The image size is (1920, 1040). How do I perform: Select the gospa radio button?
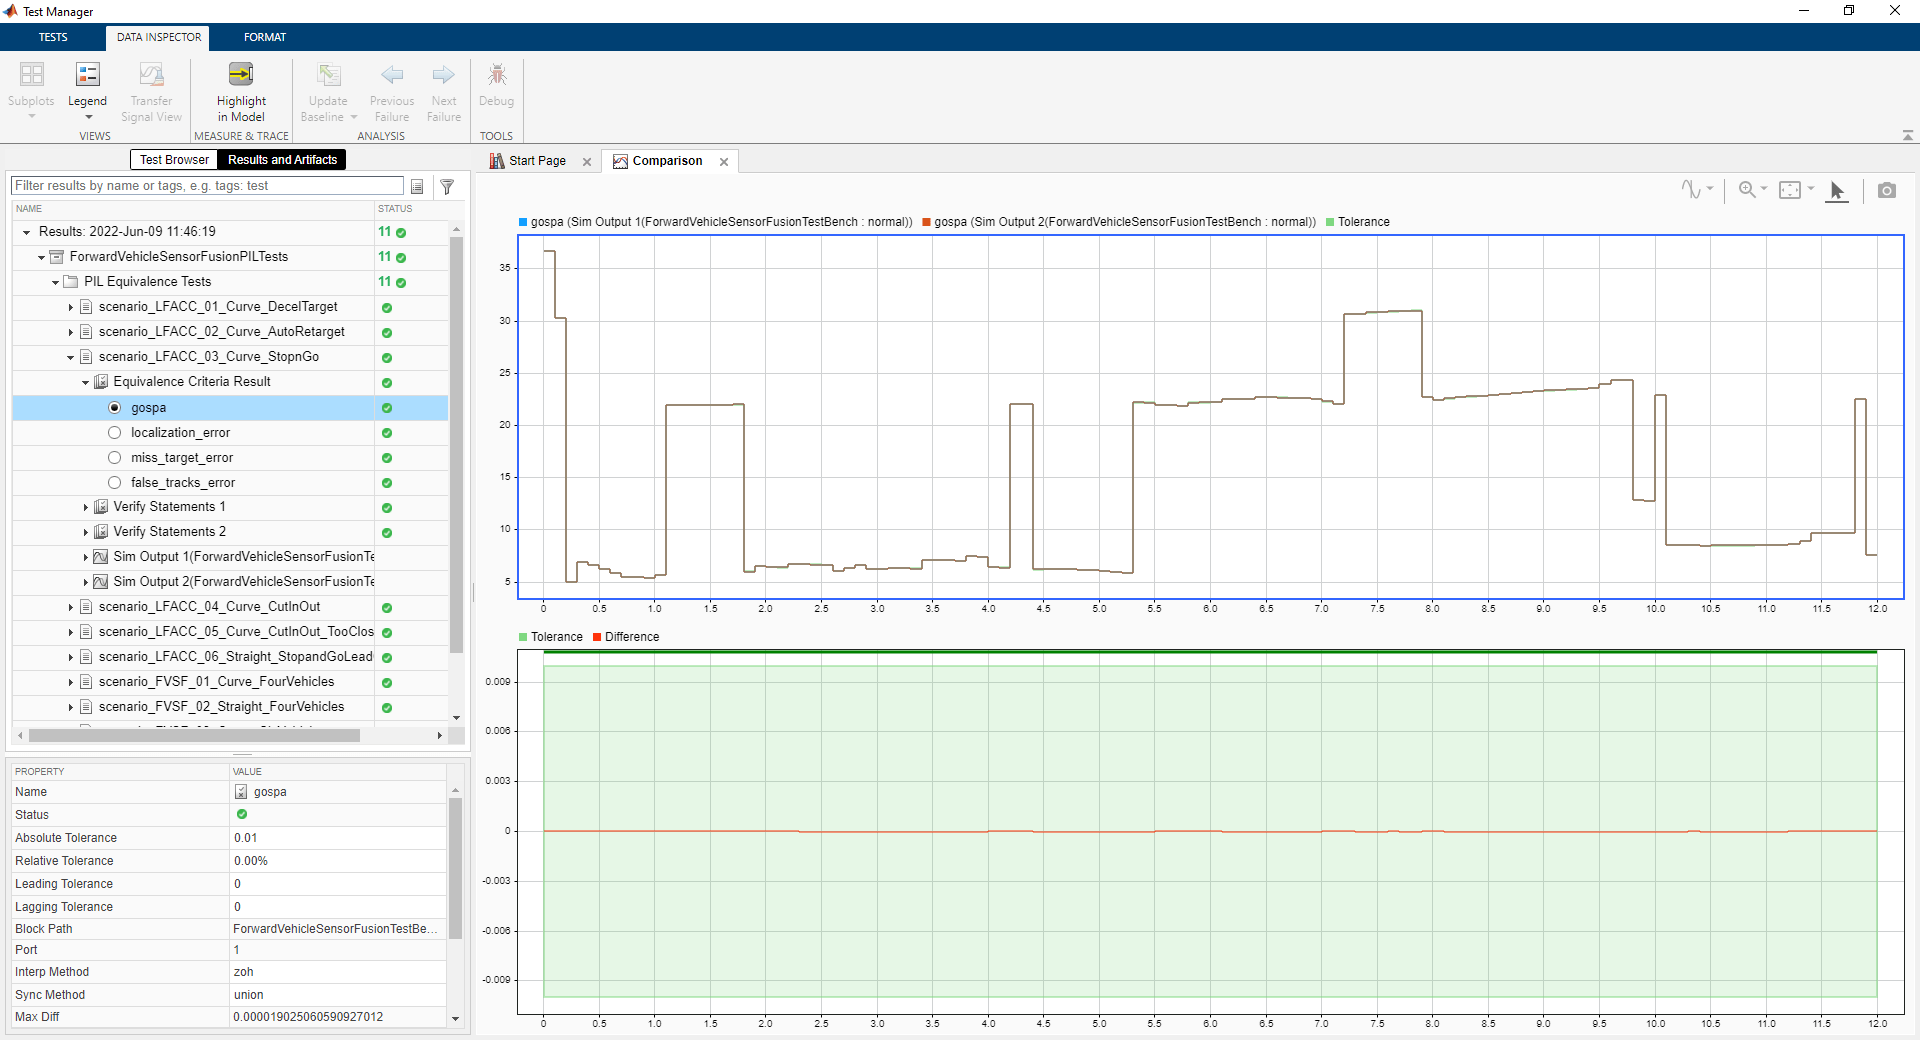[x=115, y=408]
